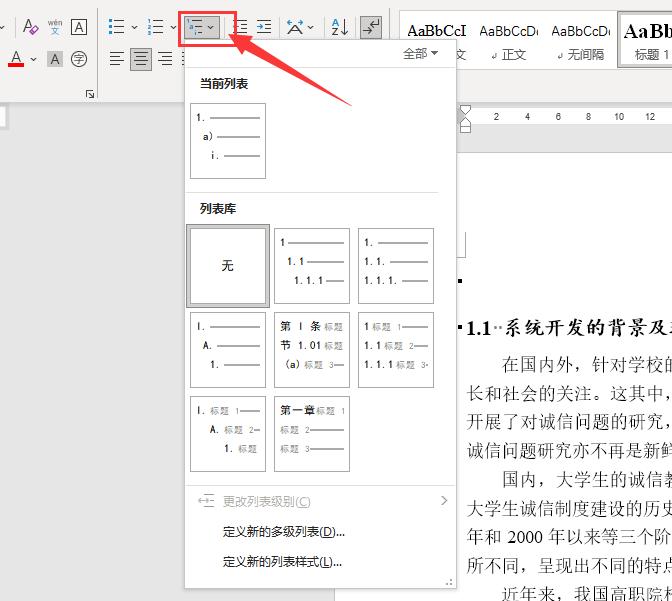Expand numbering library arrow
The height and width of the screenshot is (601, 672).
pos(173,27)
